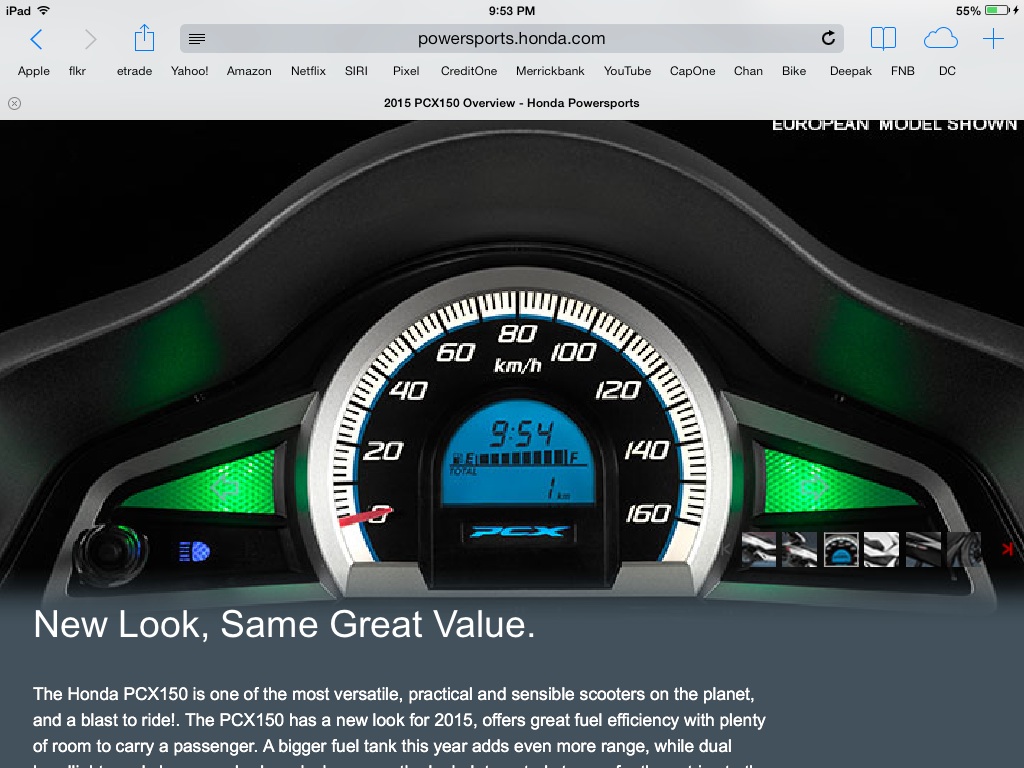Tap the 'New Look, Same Great Value.' heading
This screenshot has height=768, width=1024.
[284, 624]
